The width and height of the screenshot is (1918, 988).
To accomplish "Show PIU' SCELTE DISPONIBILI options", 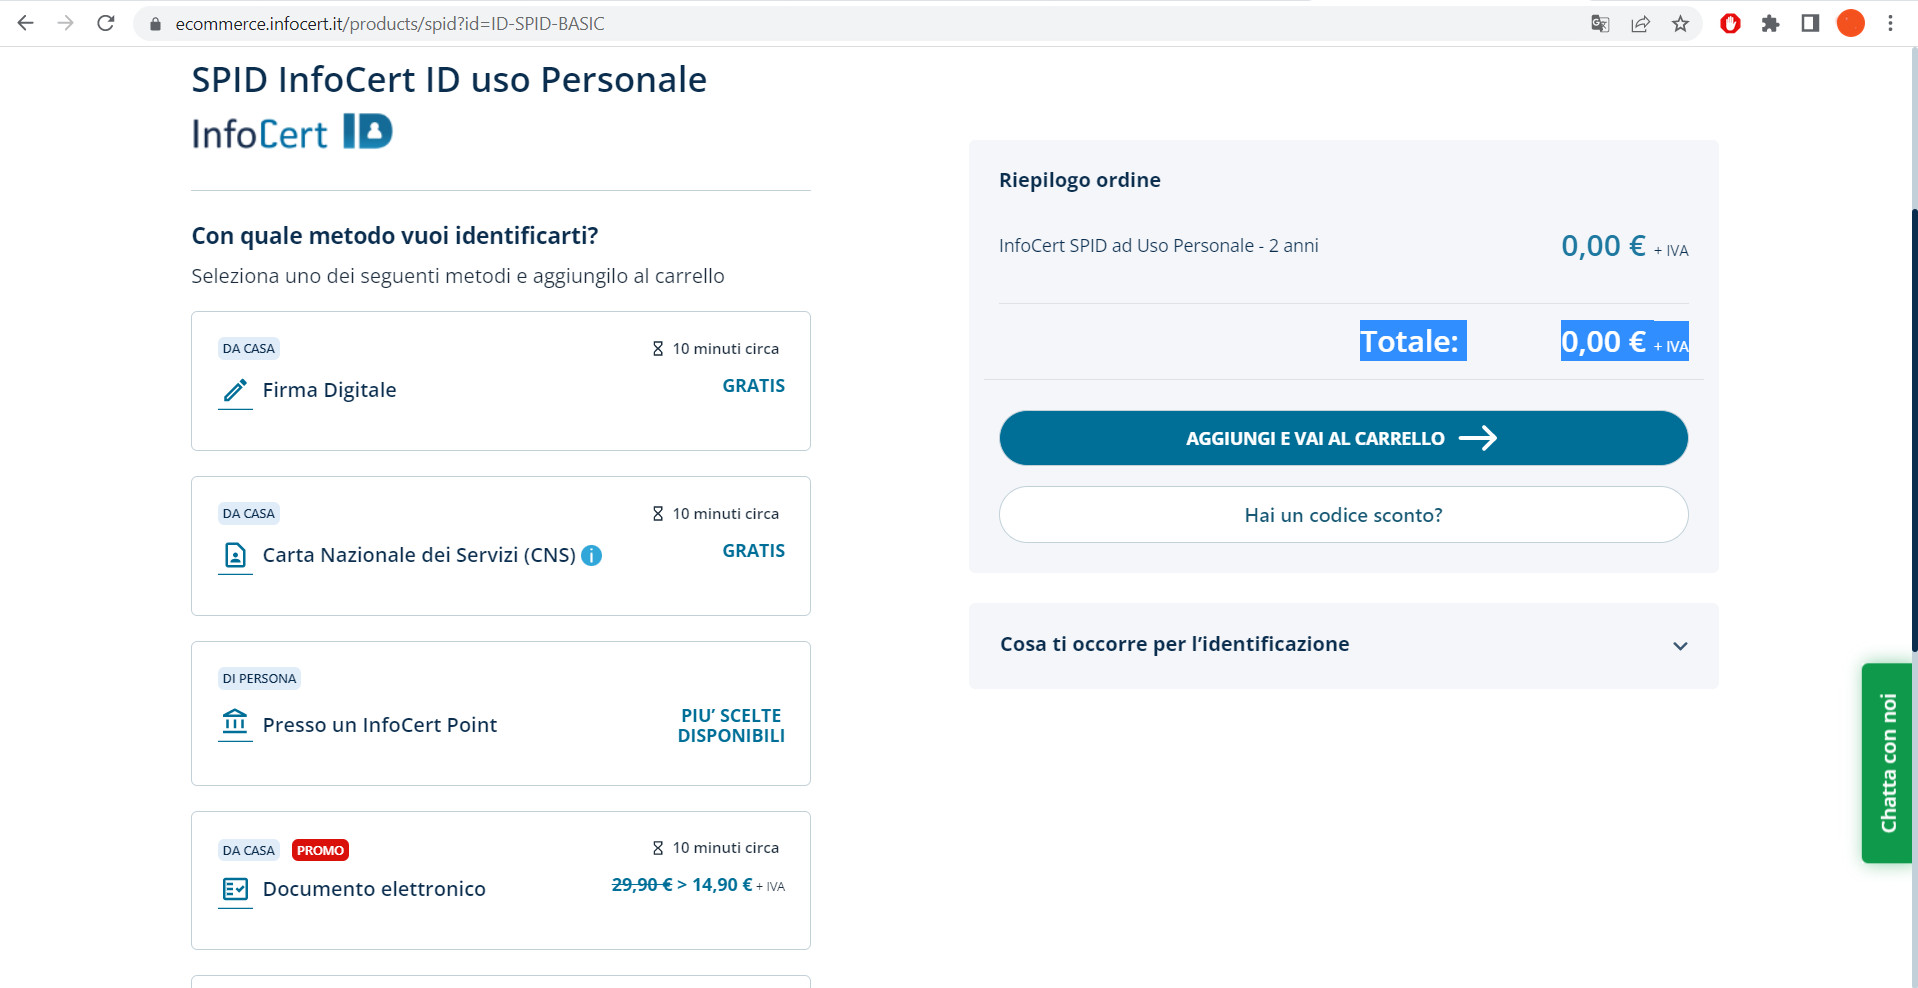I will (x=731, y=726).
